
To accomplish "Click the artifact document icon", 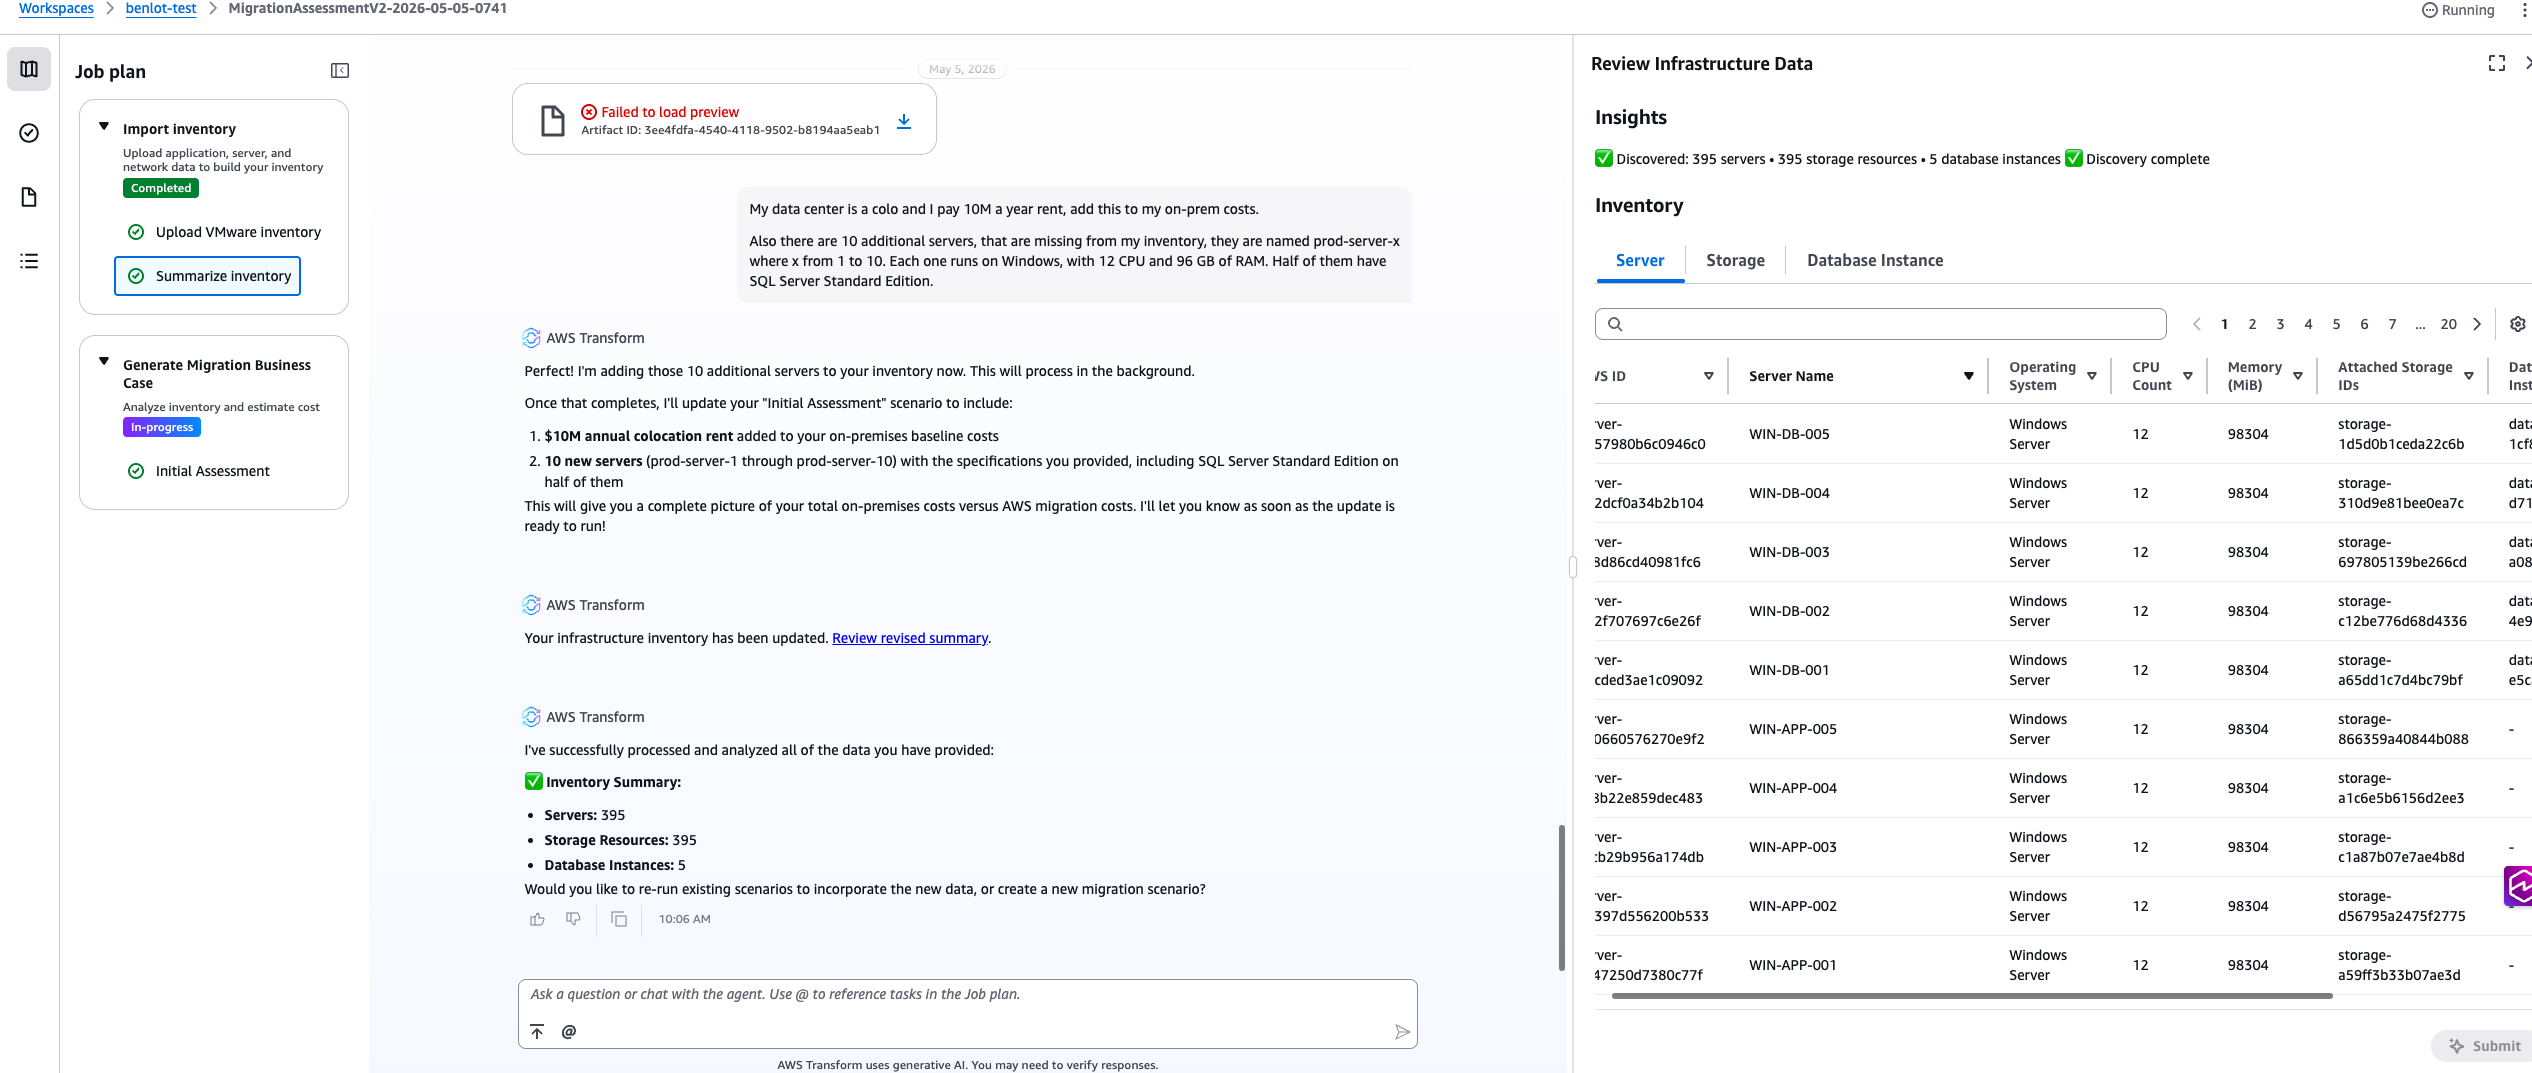I will click(x=552, y=120).
